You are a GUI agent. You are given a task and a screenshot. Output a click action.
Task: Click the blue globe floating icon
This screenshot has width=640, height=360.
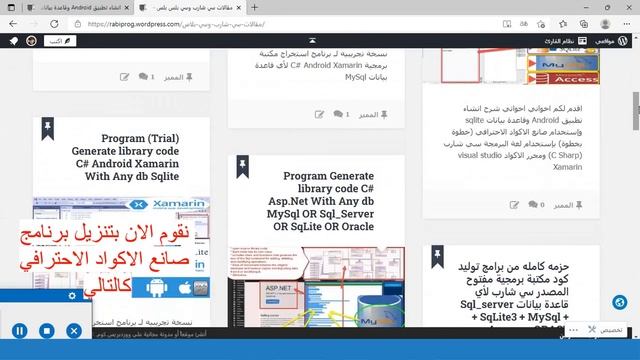coord(620,302)
